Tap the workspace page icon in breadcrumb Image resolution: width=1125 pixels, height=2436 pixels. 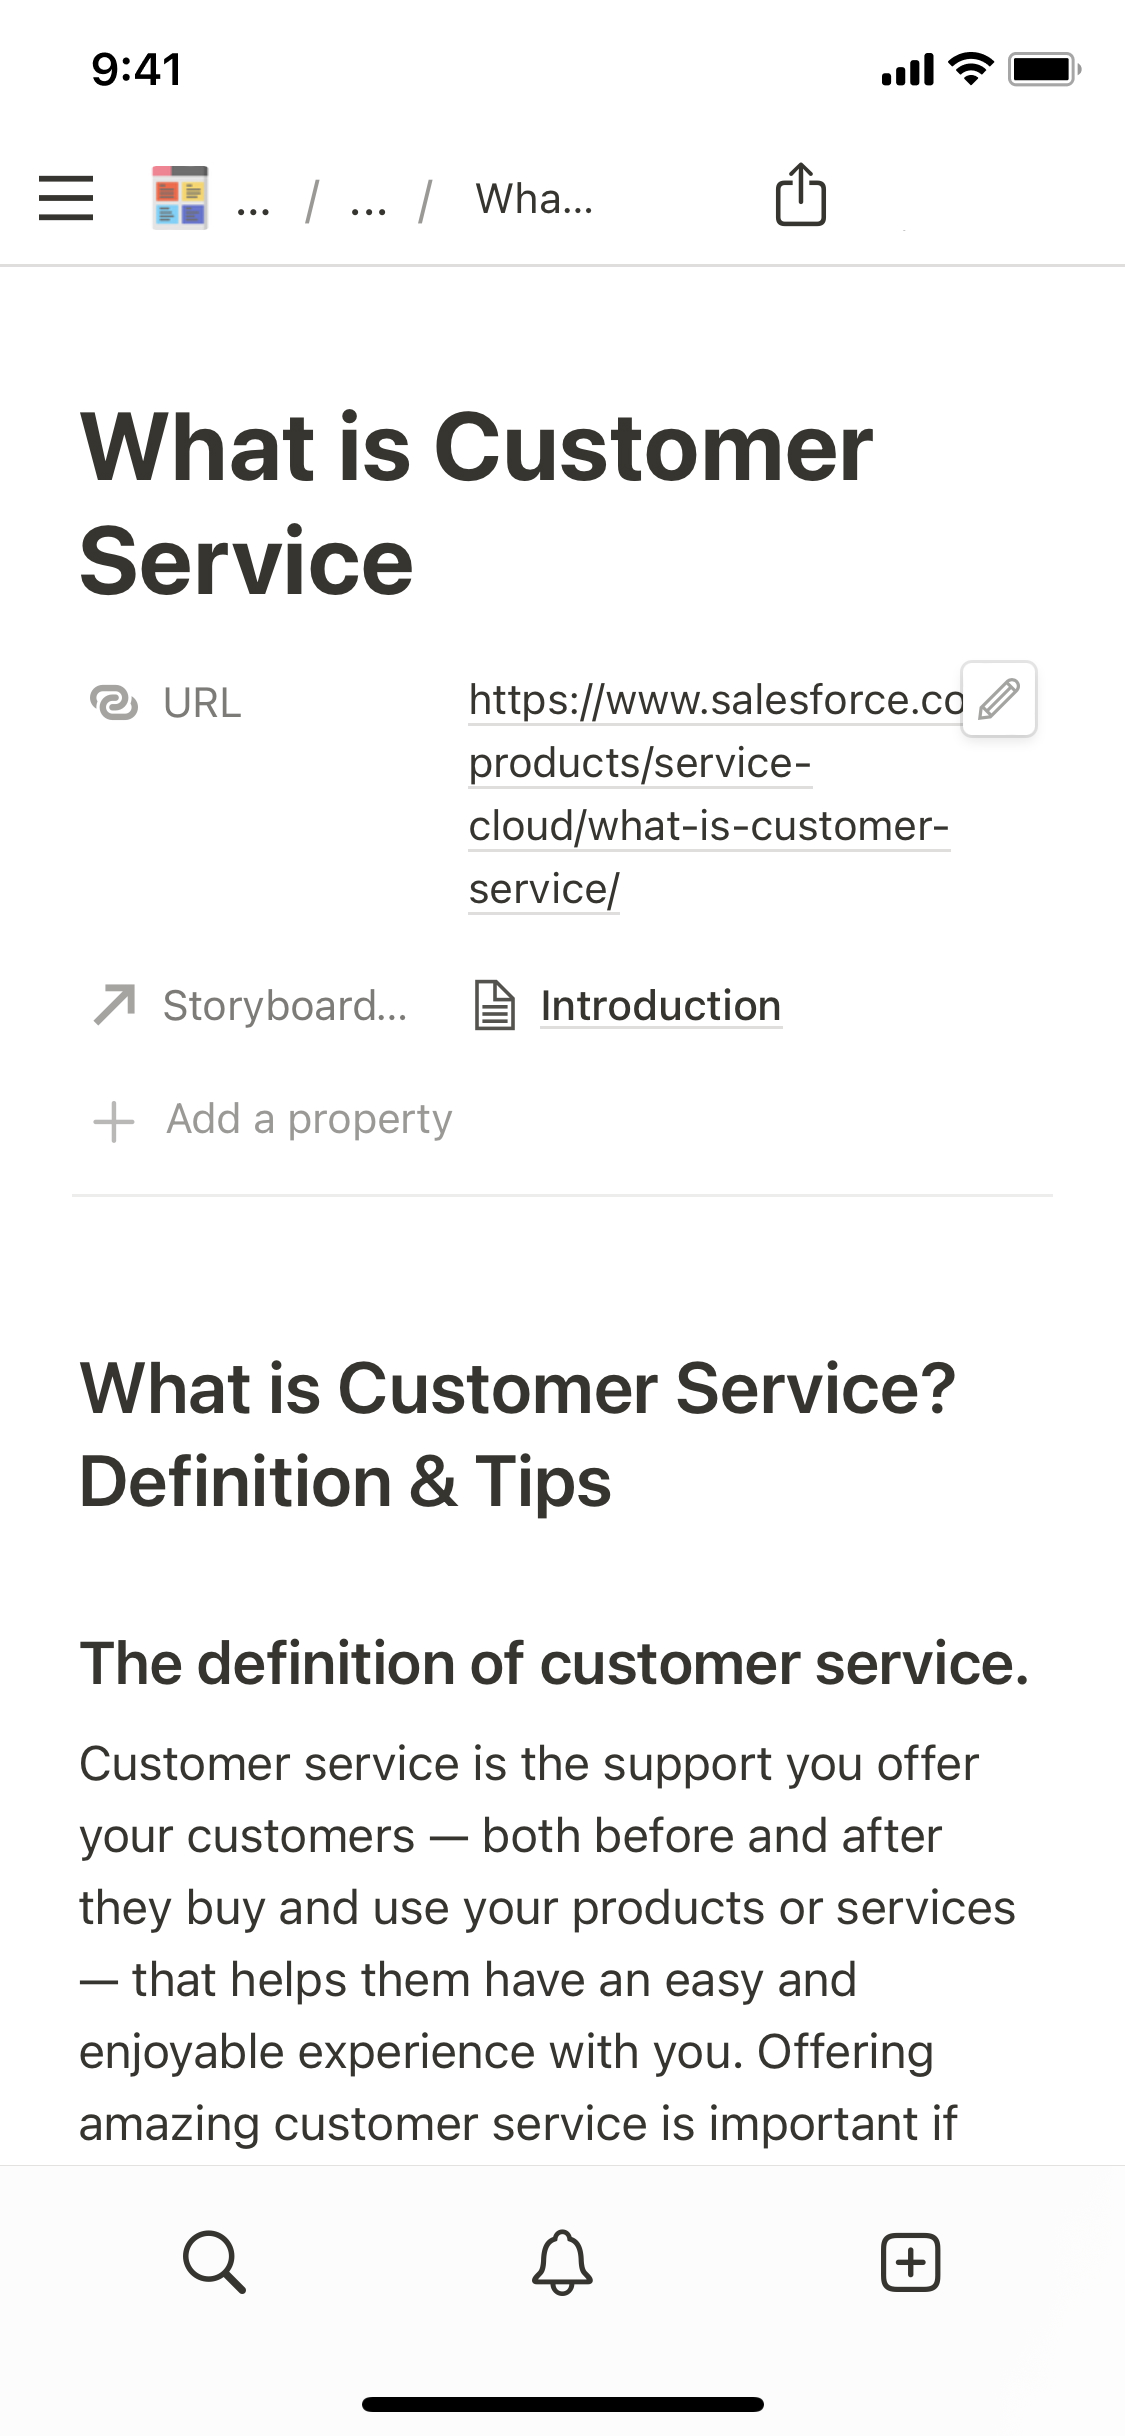click(x=180, y=198)
